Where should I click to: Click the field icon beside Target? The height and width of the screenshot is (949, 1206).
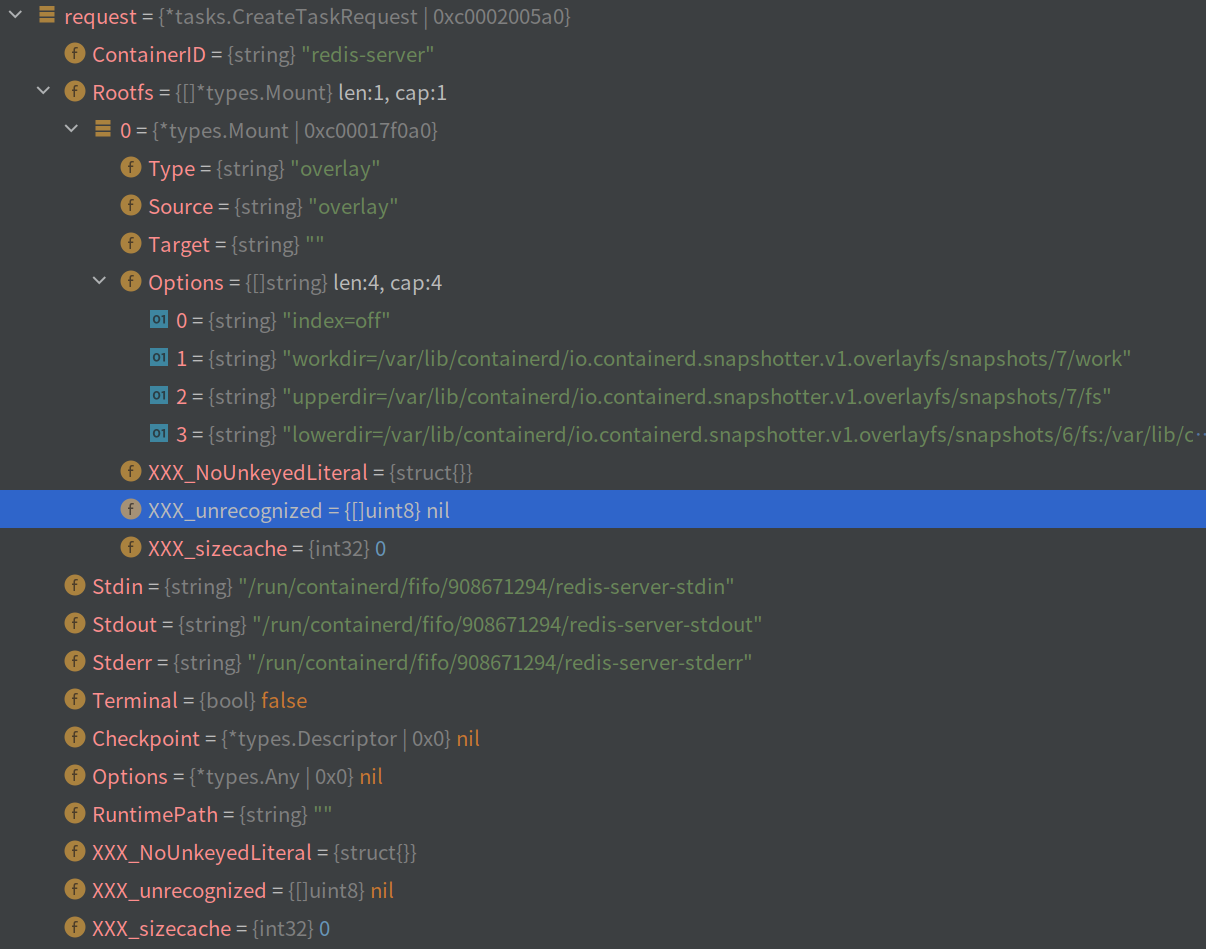point(130,244)
